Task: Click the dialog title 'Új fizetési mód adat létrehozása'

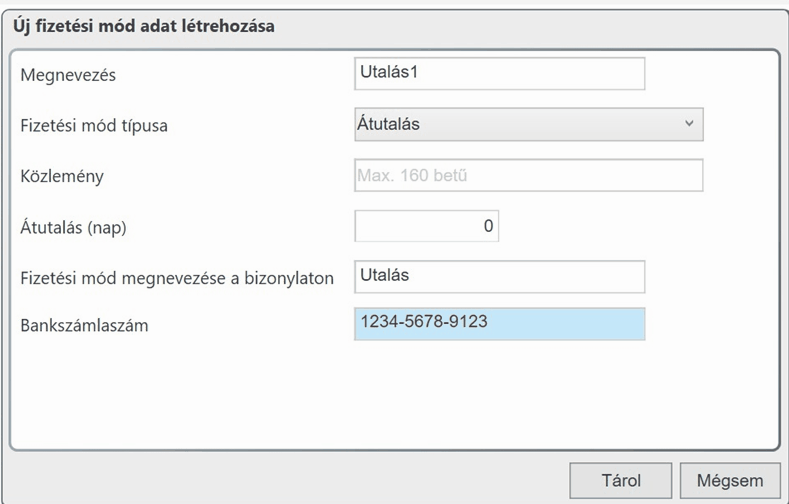Action: (143, 26)
